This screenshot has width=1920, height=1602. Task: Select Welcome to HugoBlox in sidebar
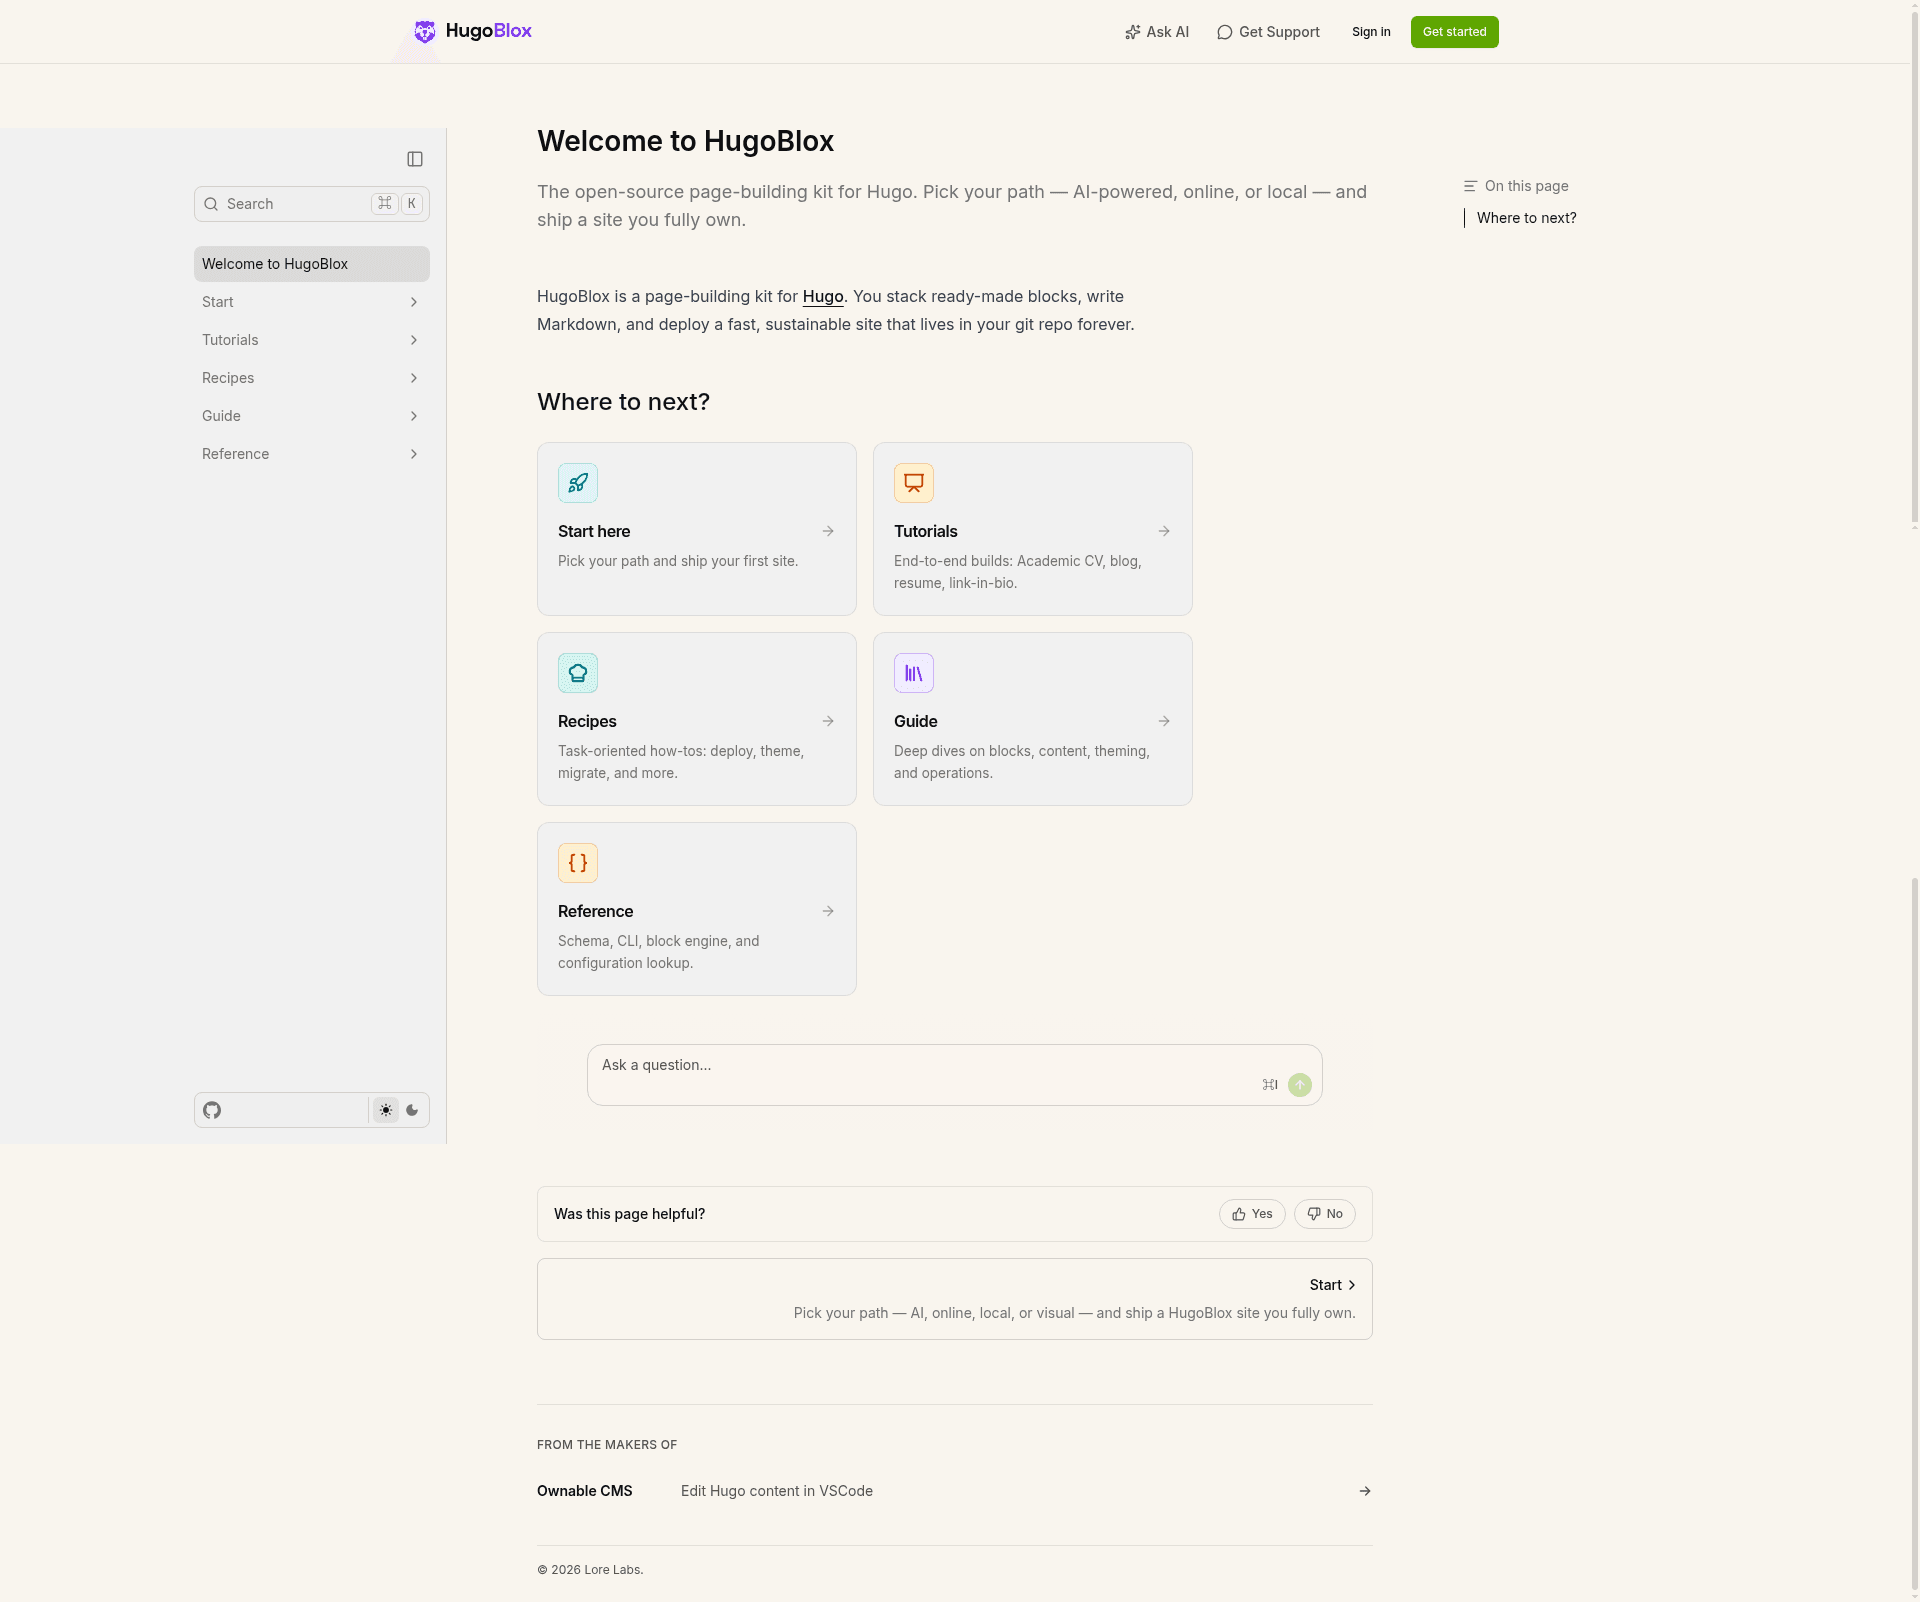[312, 264]
